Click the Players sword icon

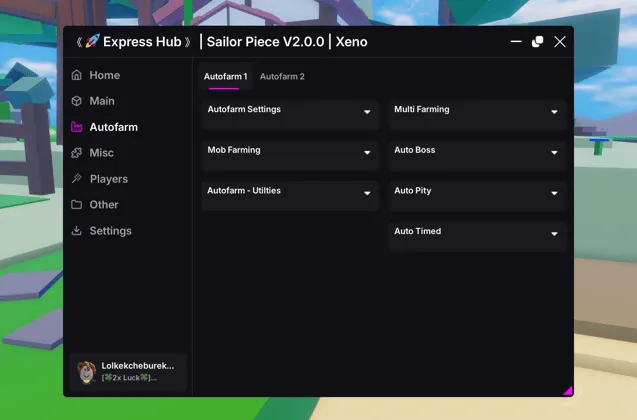[77, 179]
